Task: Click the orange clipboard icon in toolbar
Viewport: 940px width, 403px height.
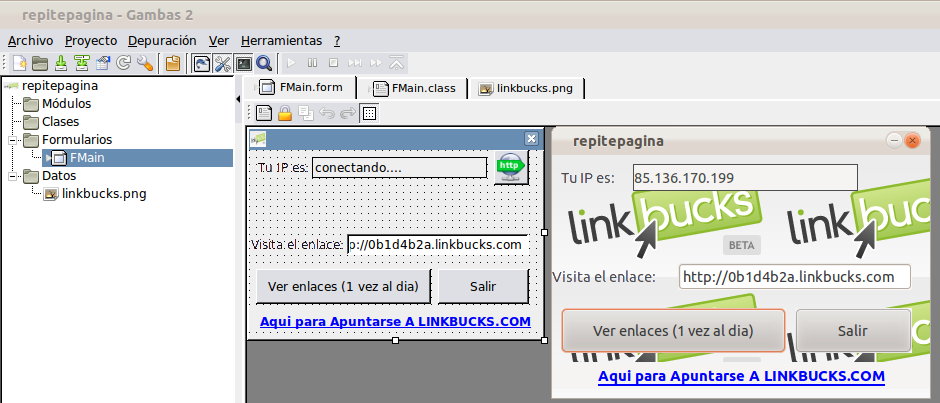Action: 172,63
